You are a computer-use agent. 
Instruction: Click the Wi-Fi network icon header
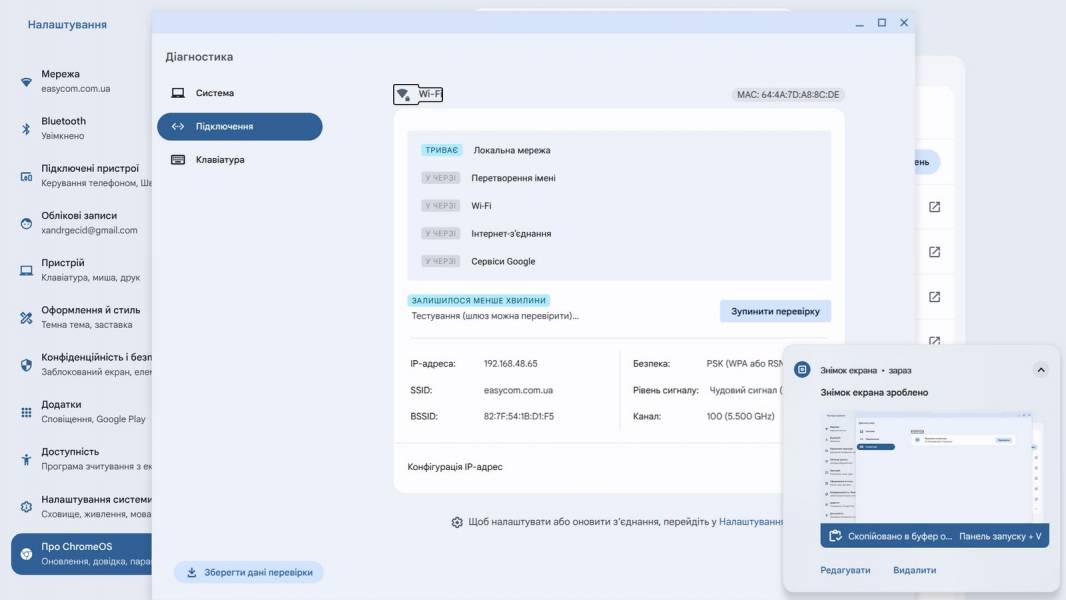(418, 94)
